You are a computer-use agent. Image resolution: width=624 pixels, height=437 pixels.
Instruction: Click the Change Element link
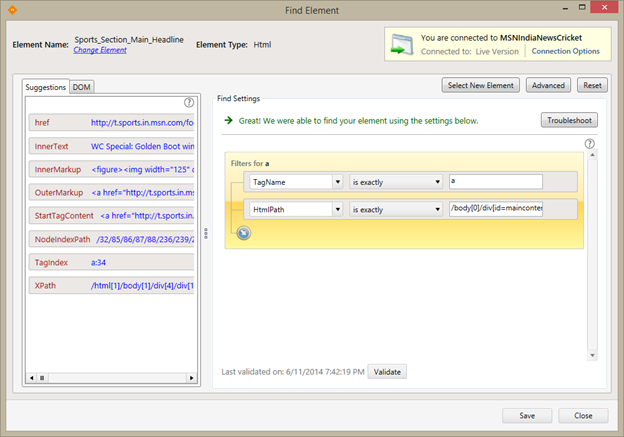pos(101,50)
